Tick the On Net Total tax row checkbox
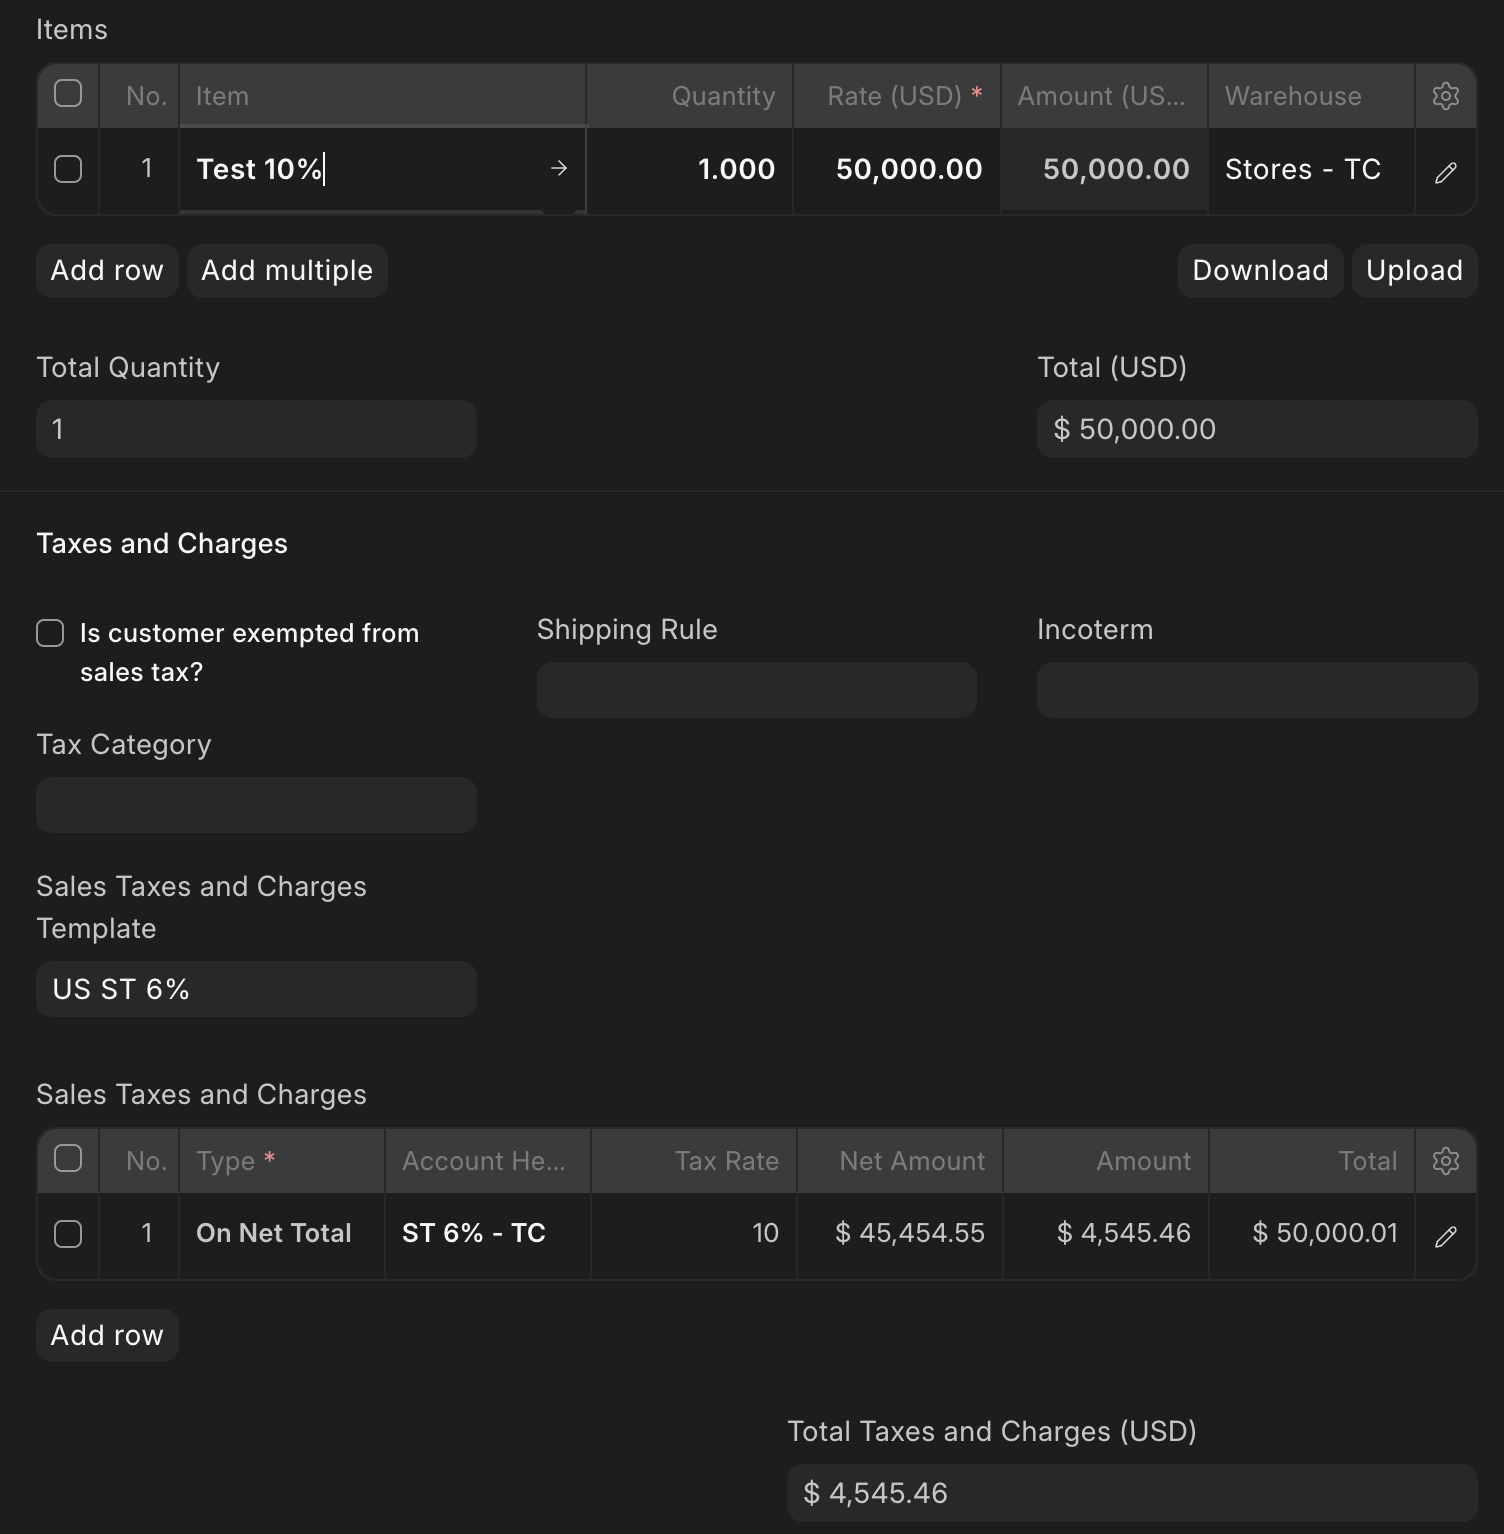 (68, 1234)
